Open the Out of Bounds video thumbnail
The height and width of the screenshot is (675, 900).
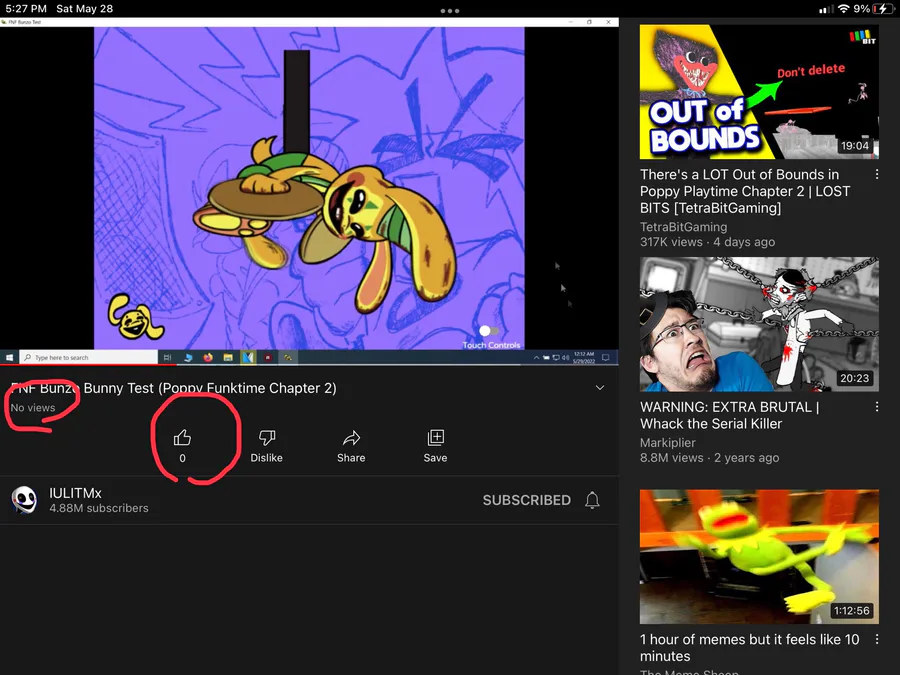[x=759, y=92]
